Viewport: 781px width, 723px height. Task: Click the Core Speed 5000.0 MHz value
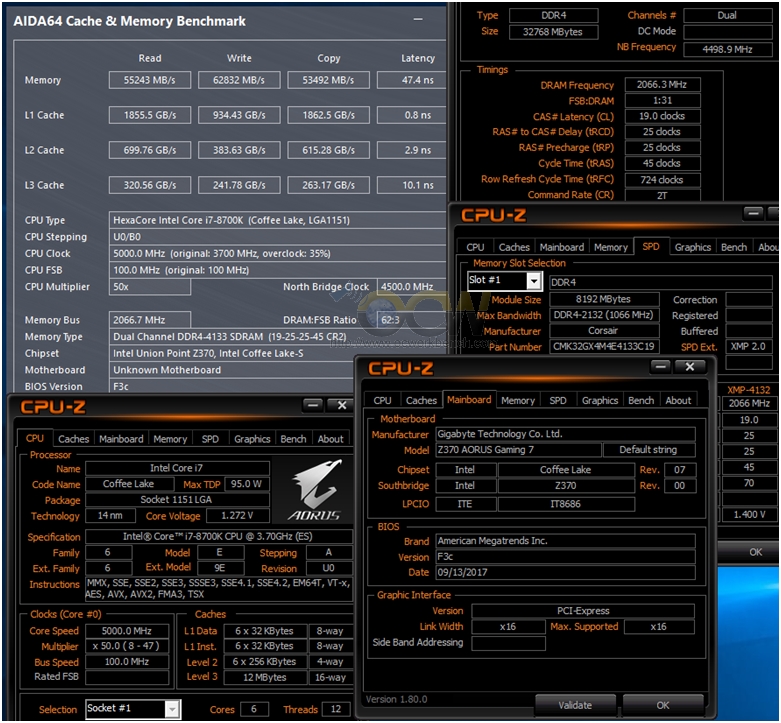click(x=127, y=631)
